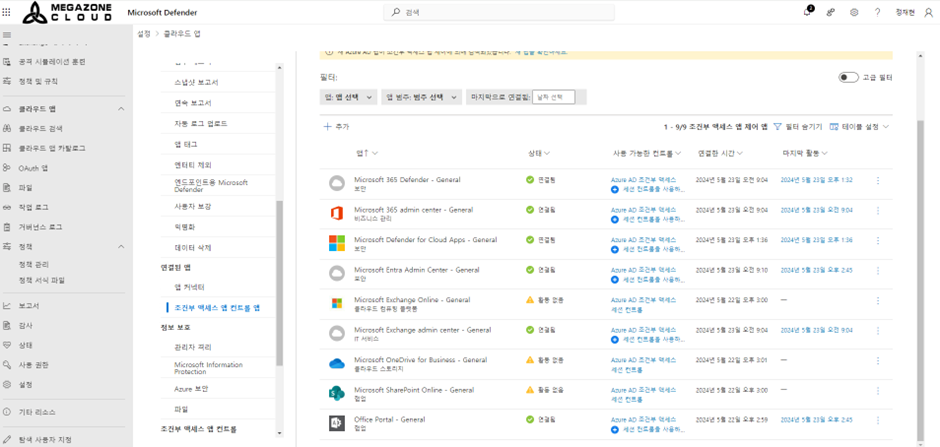Open the help question mark icon
Viewport: 940px width, 447px height.
(877, 13)
